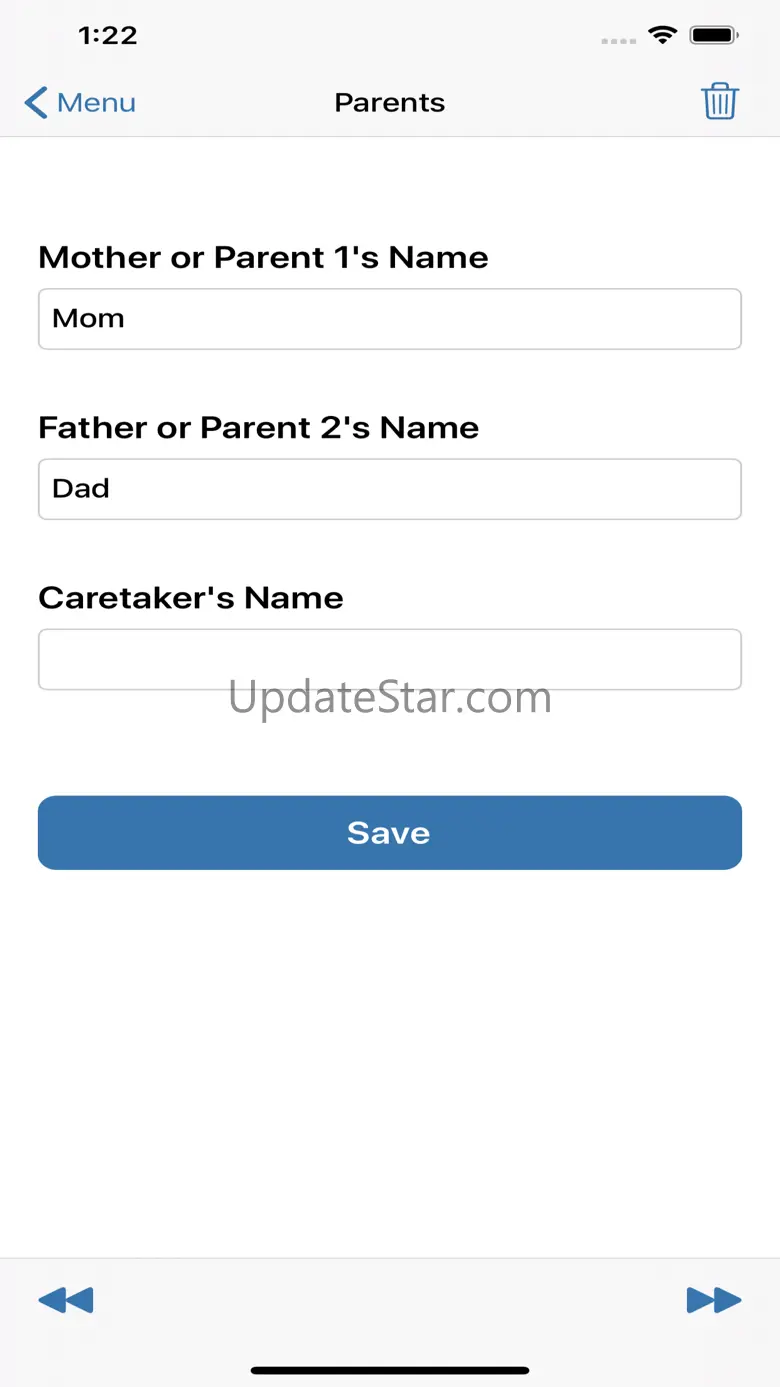This screenshot has width=780, height=1387.
Task: Tap the blank area below the Save button
Action: tap(390, 1050)
